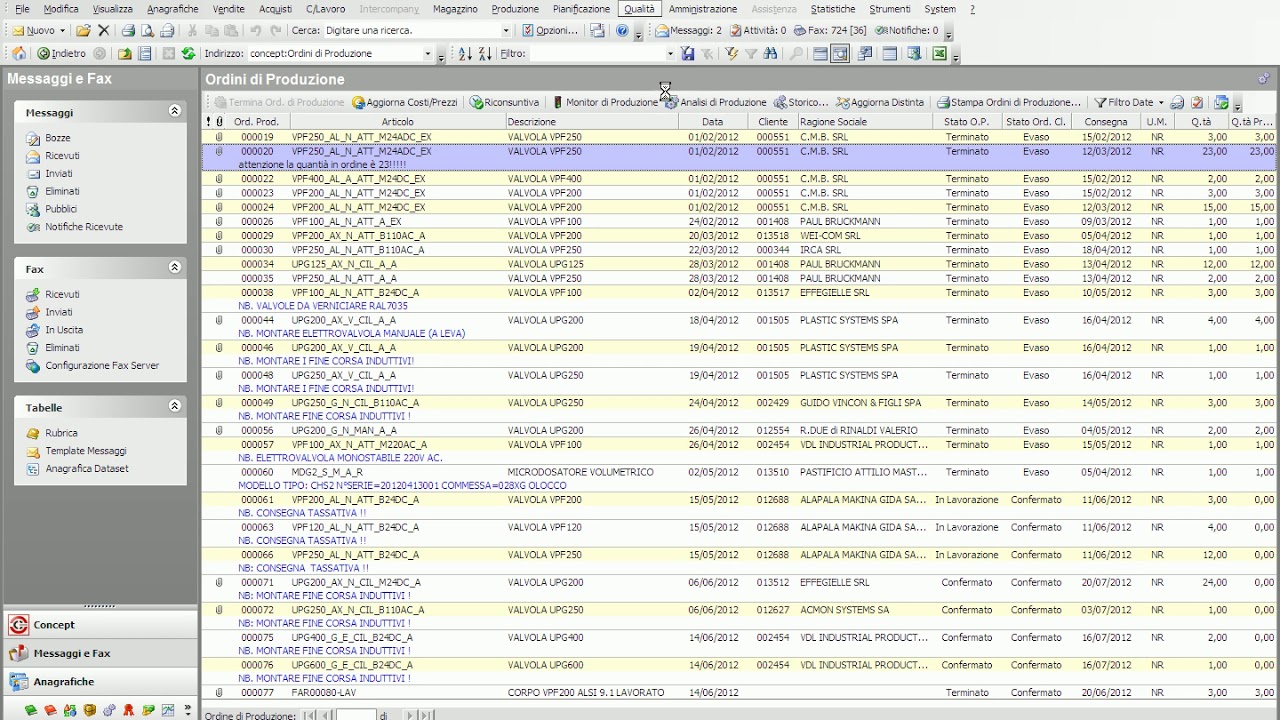
Task: Open Template Messaggi under Tabelle
Action: [x=86, y=451]
